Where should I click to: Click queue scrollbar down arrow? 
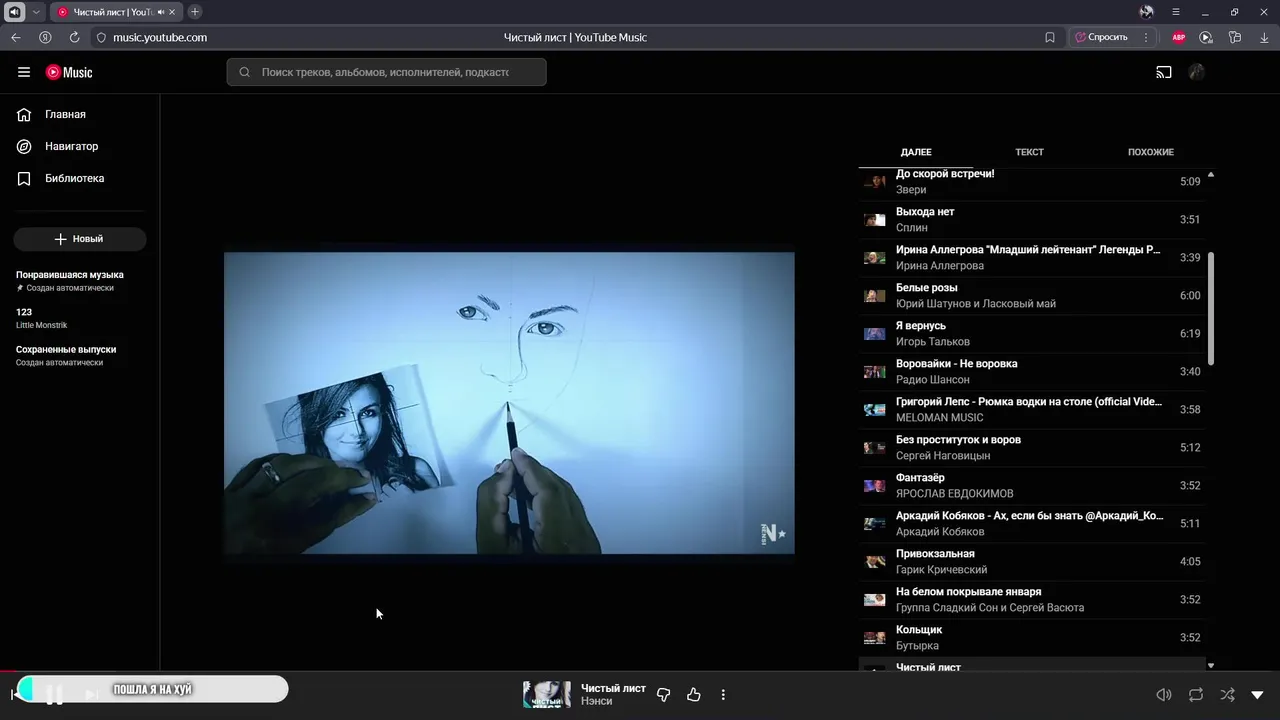point(1211,665)
